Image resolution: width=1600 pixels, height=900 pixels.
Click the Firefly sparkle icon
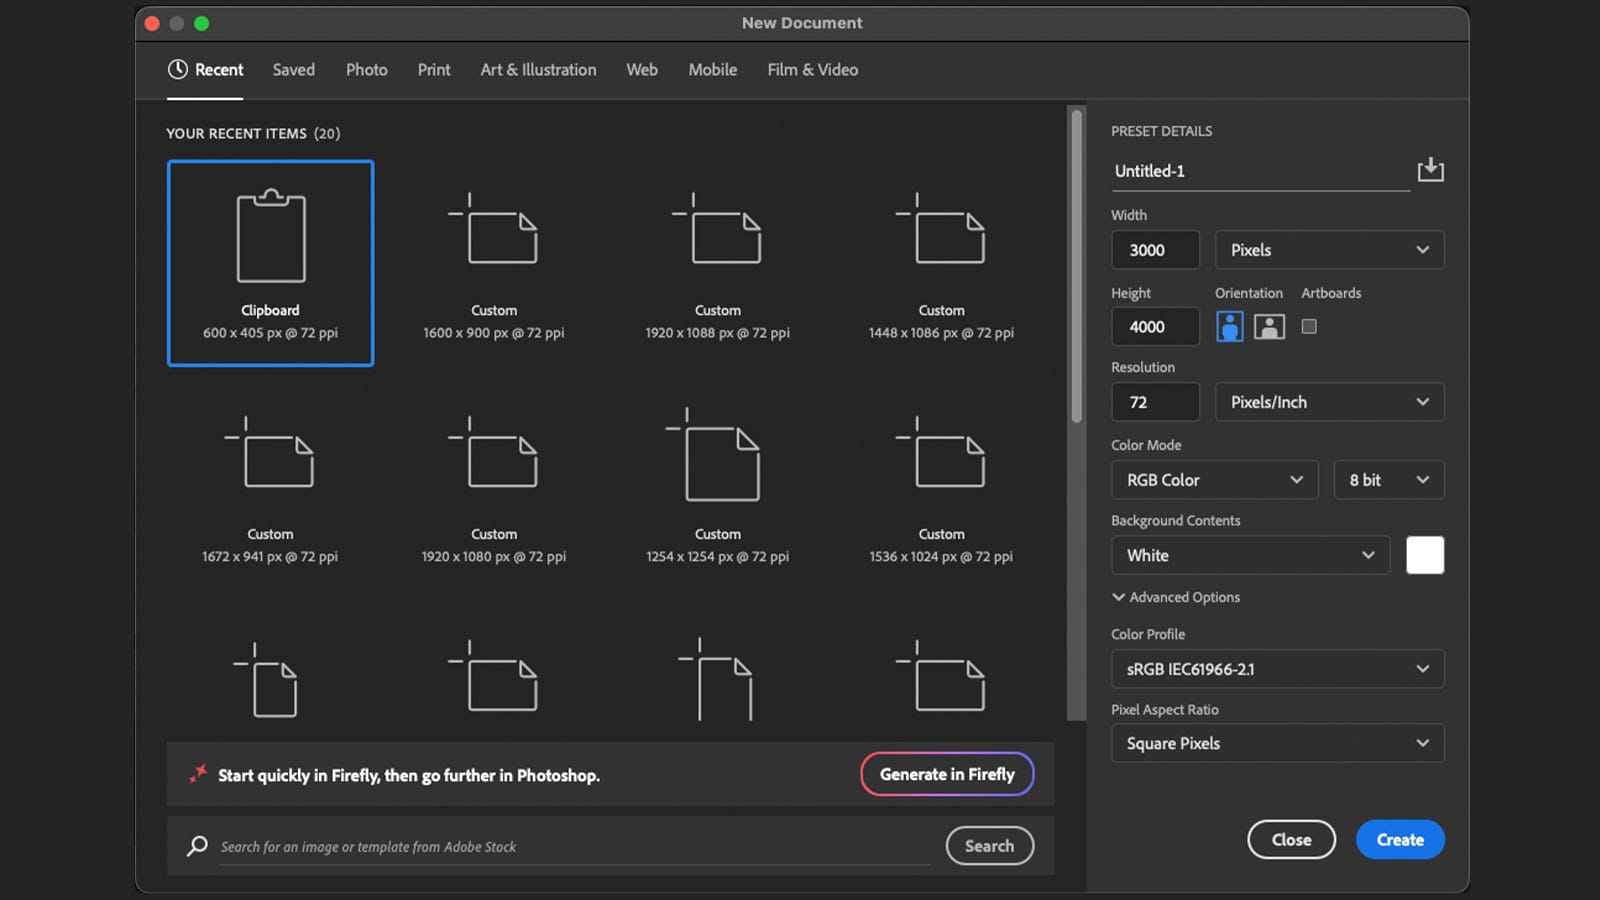tap(198, 774)
